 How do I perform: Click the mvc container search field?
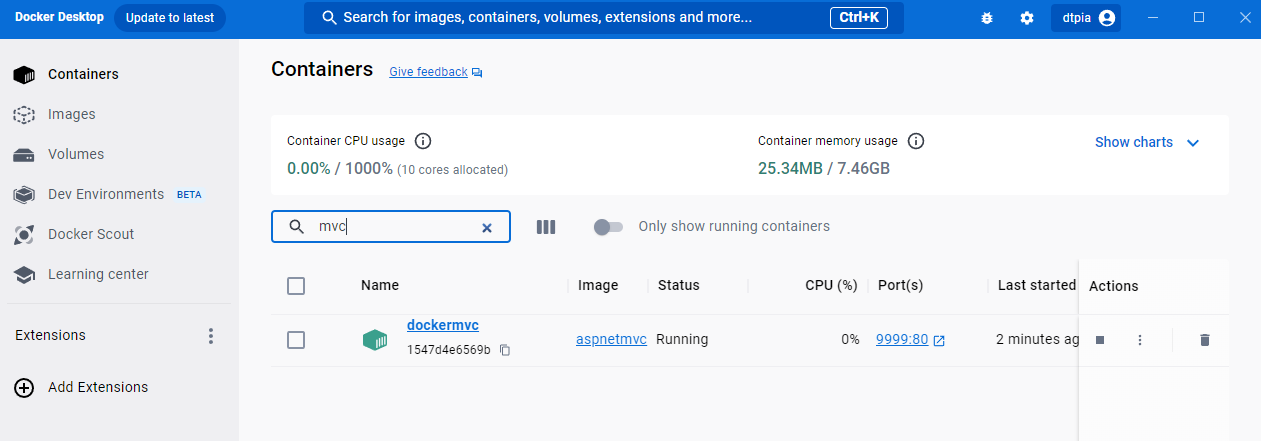point(391,227)
